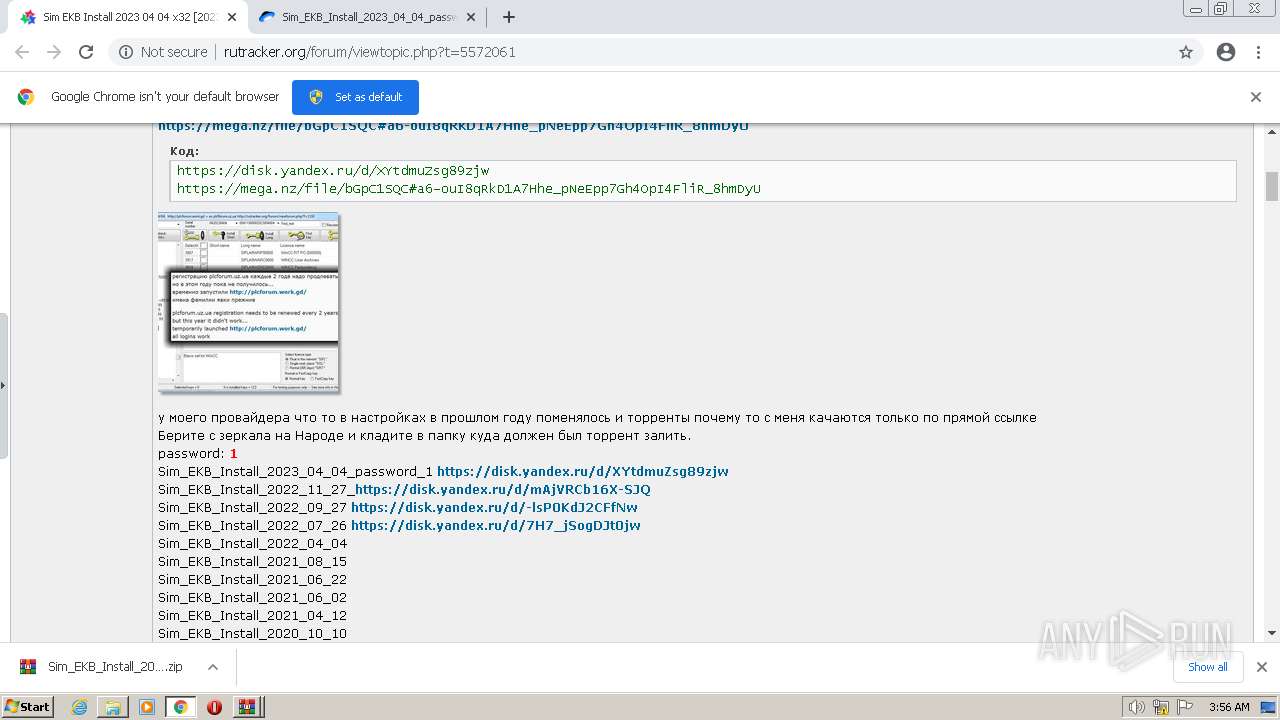Open the Windows Start menu
The width and height of the screenshot is (1280, 720).
click(x=27, y=706)
